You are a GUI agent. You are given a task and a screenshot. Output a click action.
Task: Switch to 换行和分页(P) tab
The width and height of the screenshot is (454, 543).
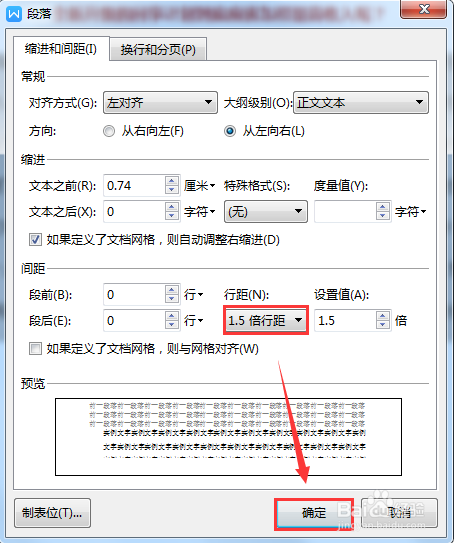(158, 50)
